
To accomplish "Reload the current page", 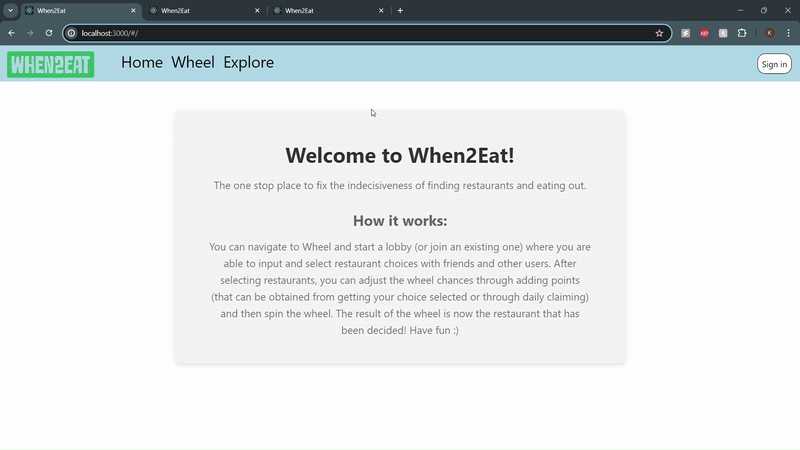I will [x=49, y=33].
